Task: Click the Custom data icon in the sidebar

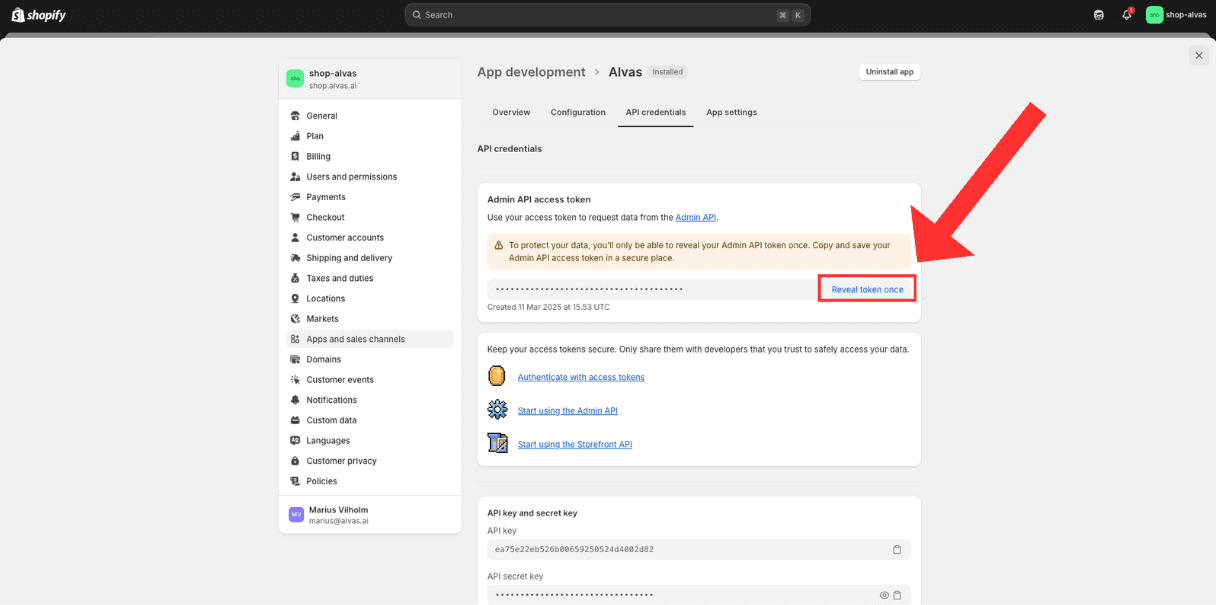Action: click(295, 420)
